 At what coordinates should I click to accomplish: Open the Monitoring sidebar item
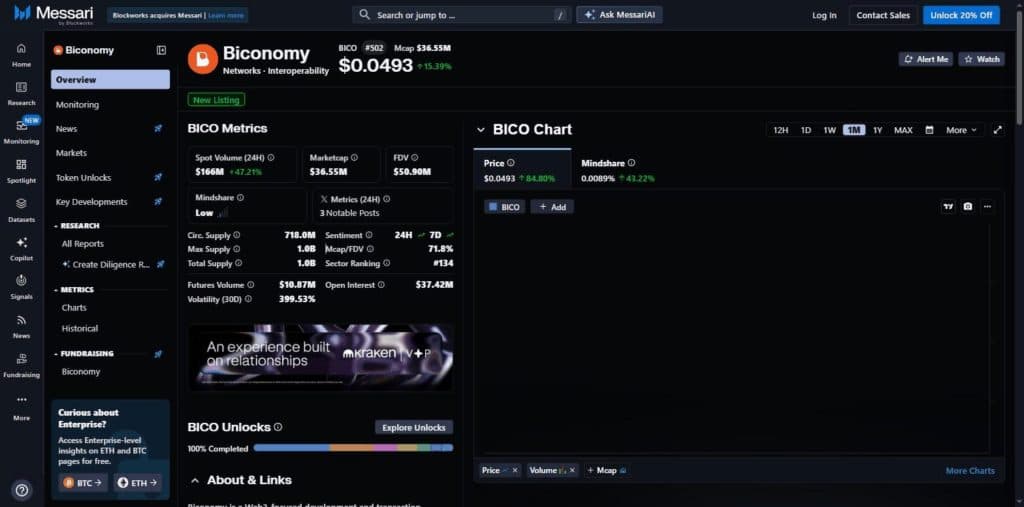[x=110, y=105]
